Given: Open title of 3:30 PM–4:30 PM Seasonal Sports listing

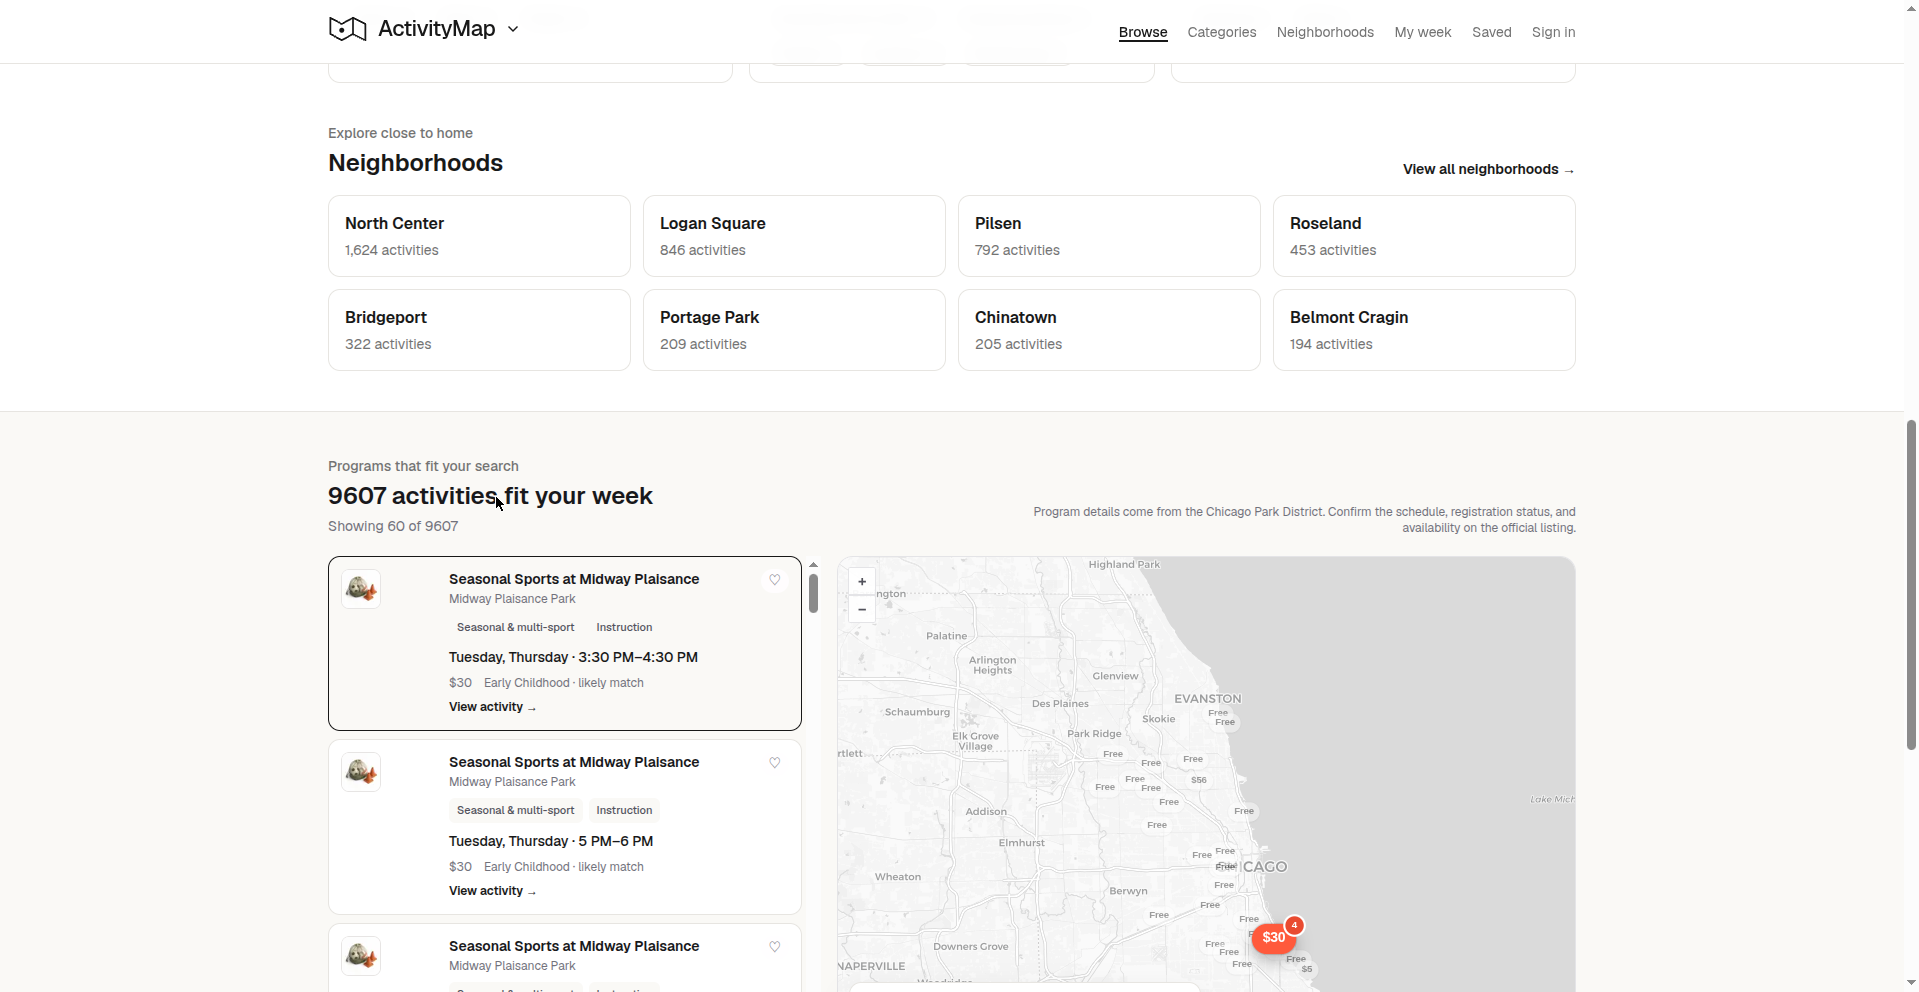Looking at the screenshot, I should tap(574, 579).
